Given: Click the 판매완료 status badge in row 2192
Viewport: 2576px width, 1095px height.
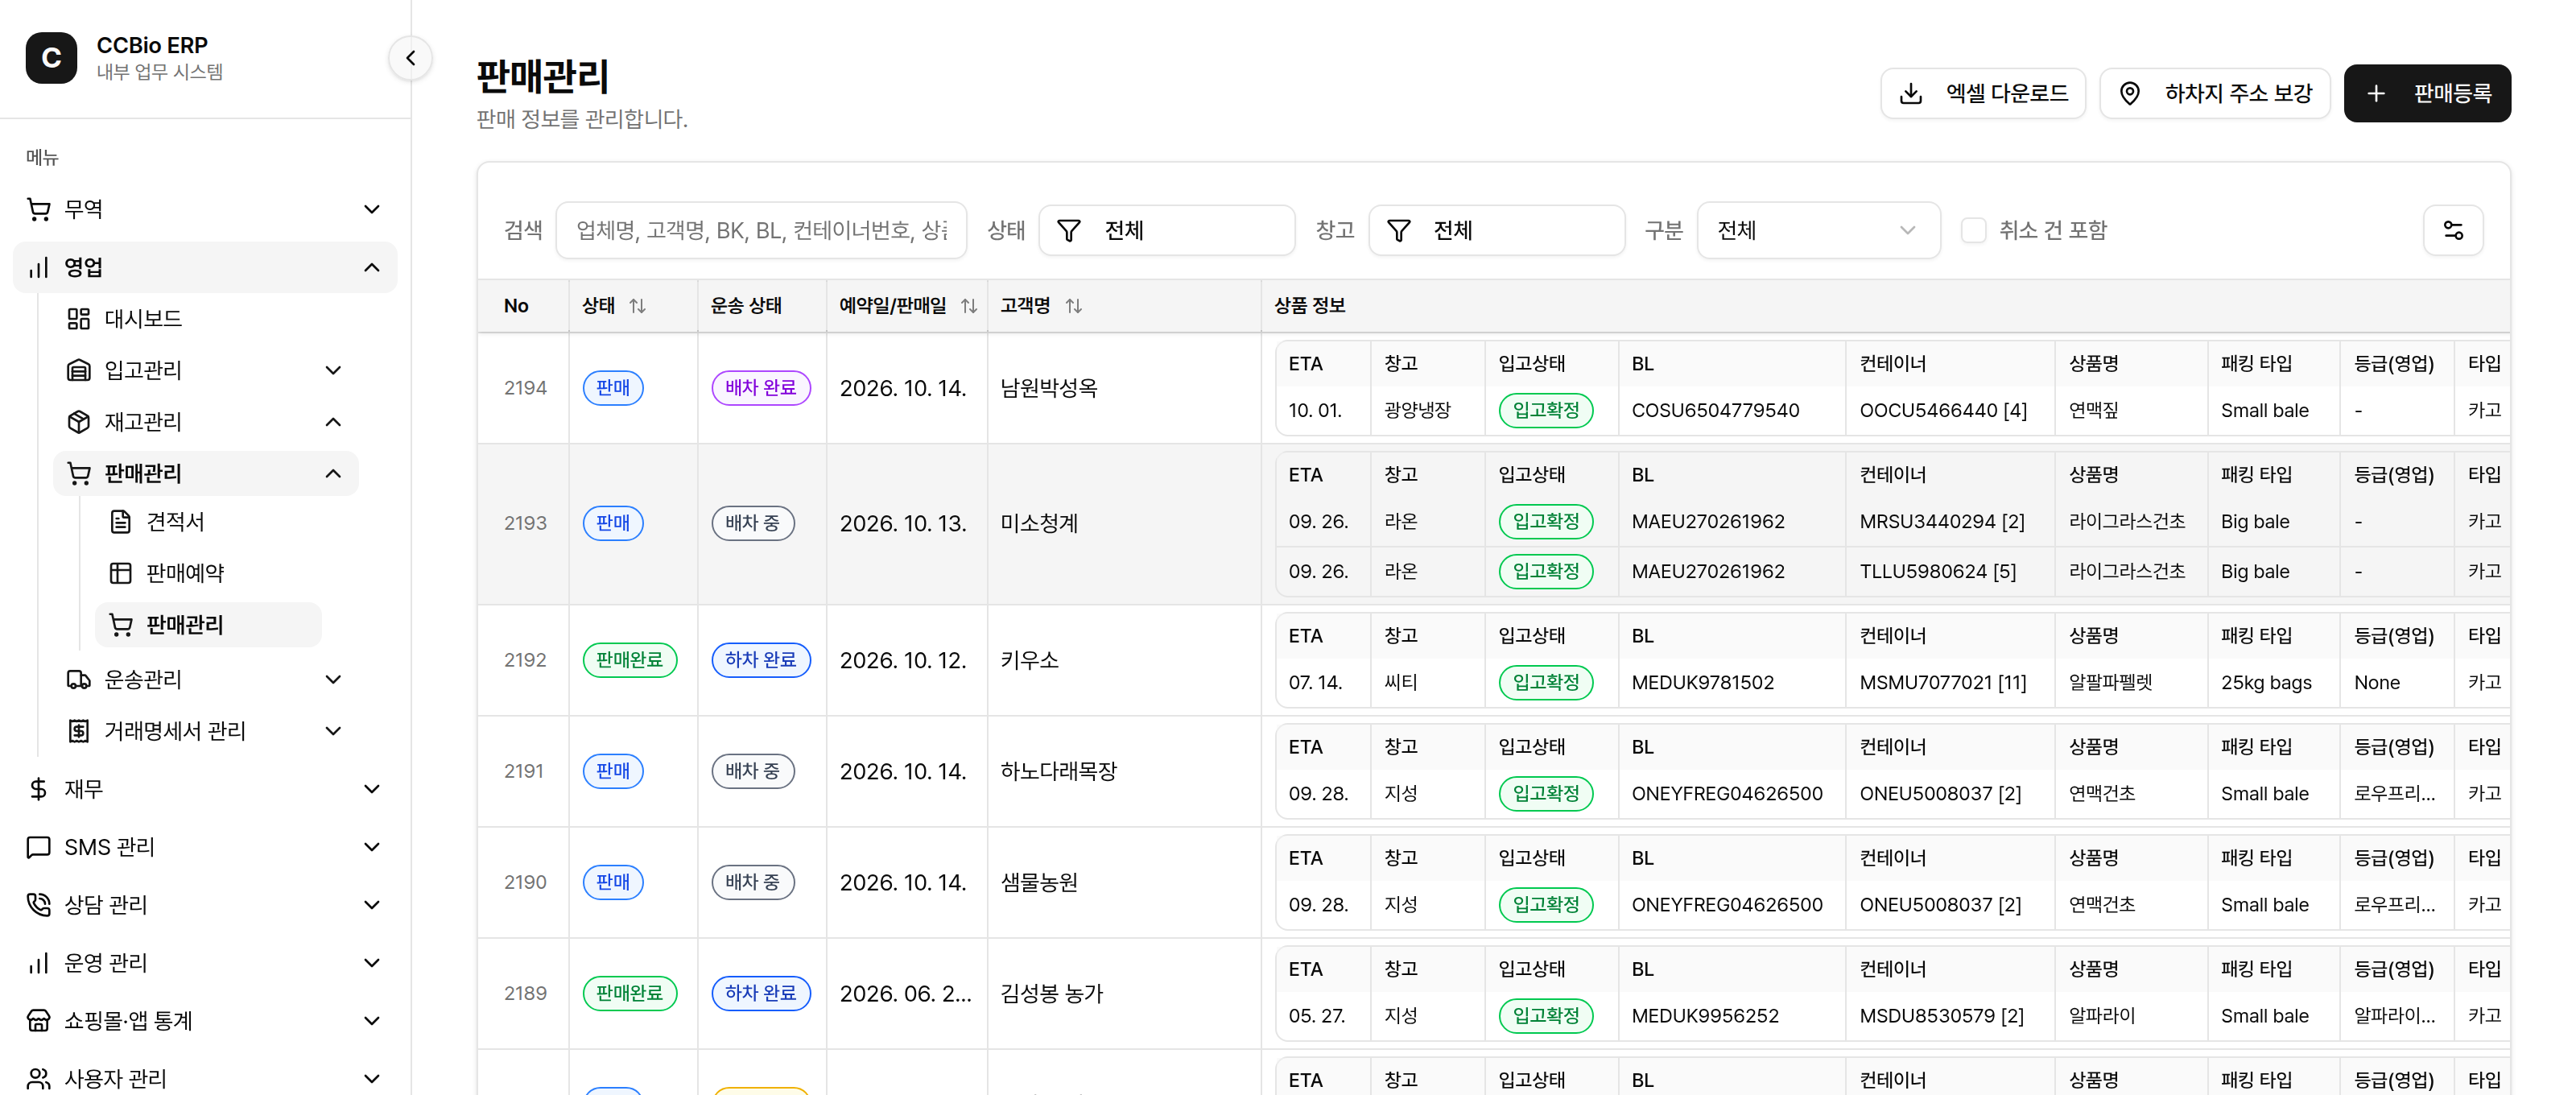Looking at the screenshot, I should pos(629,660).
